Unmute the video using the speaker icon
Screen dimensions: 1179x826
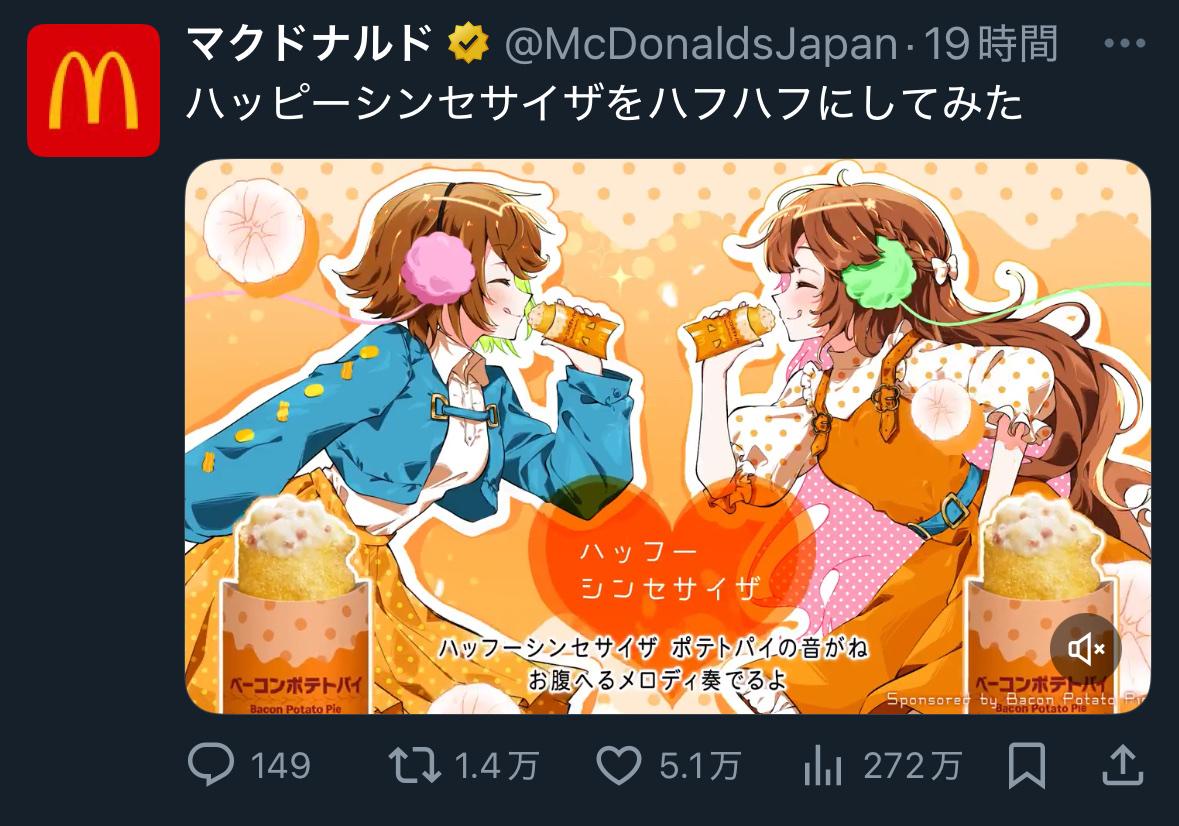pyautogui.click(x=1086, y=649)
